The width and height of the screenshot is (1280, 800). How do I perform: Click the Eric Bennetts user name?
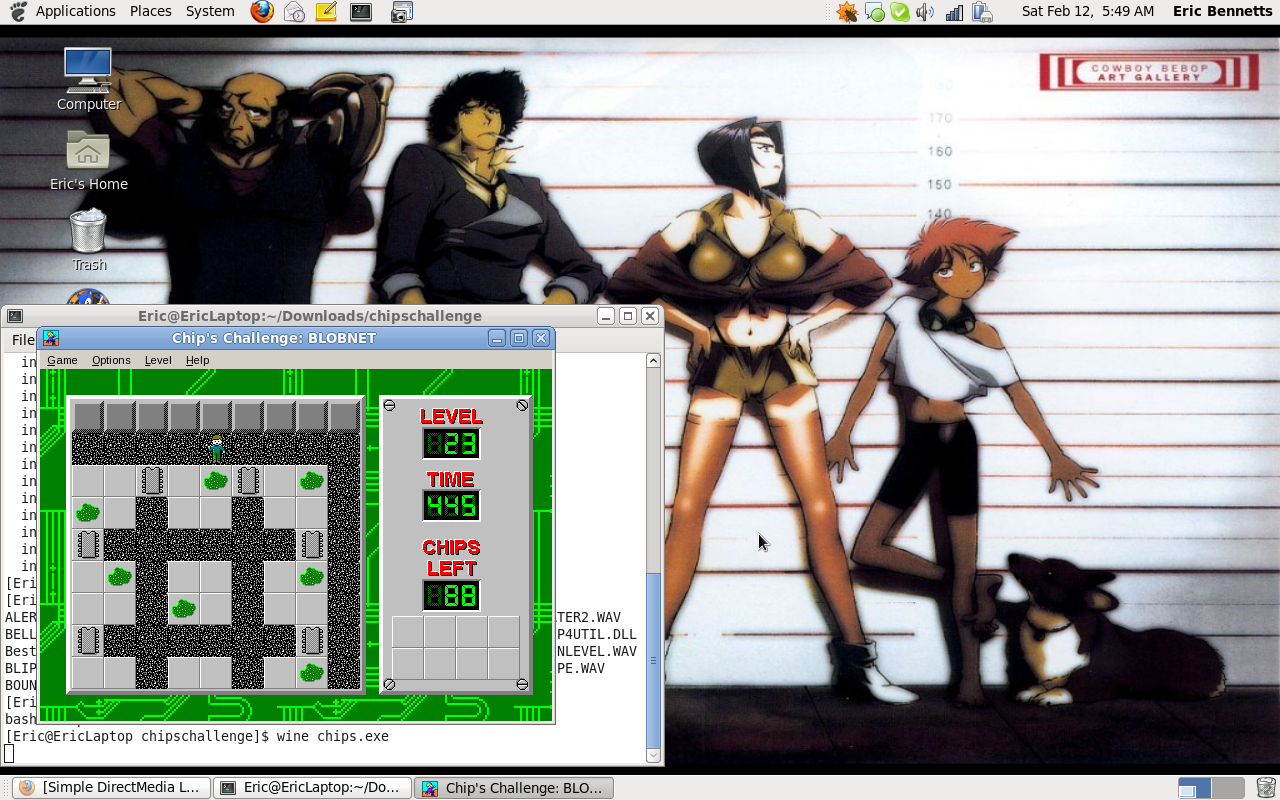(1222, 11)
